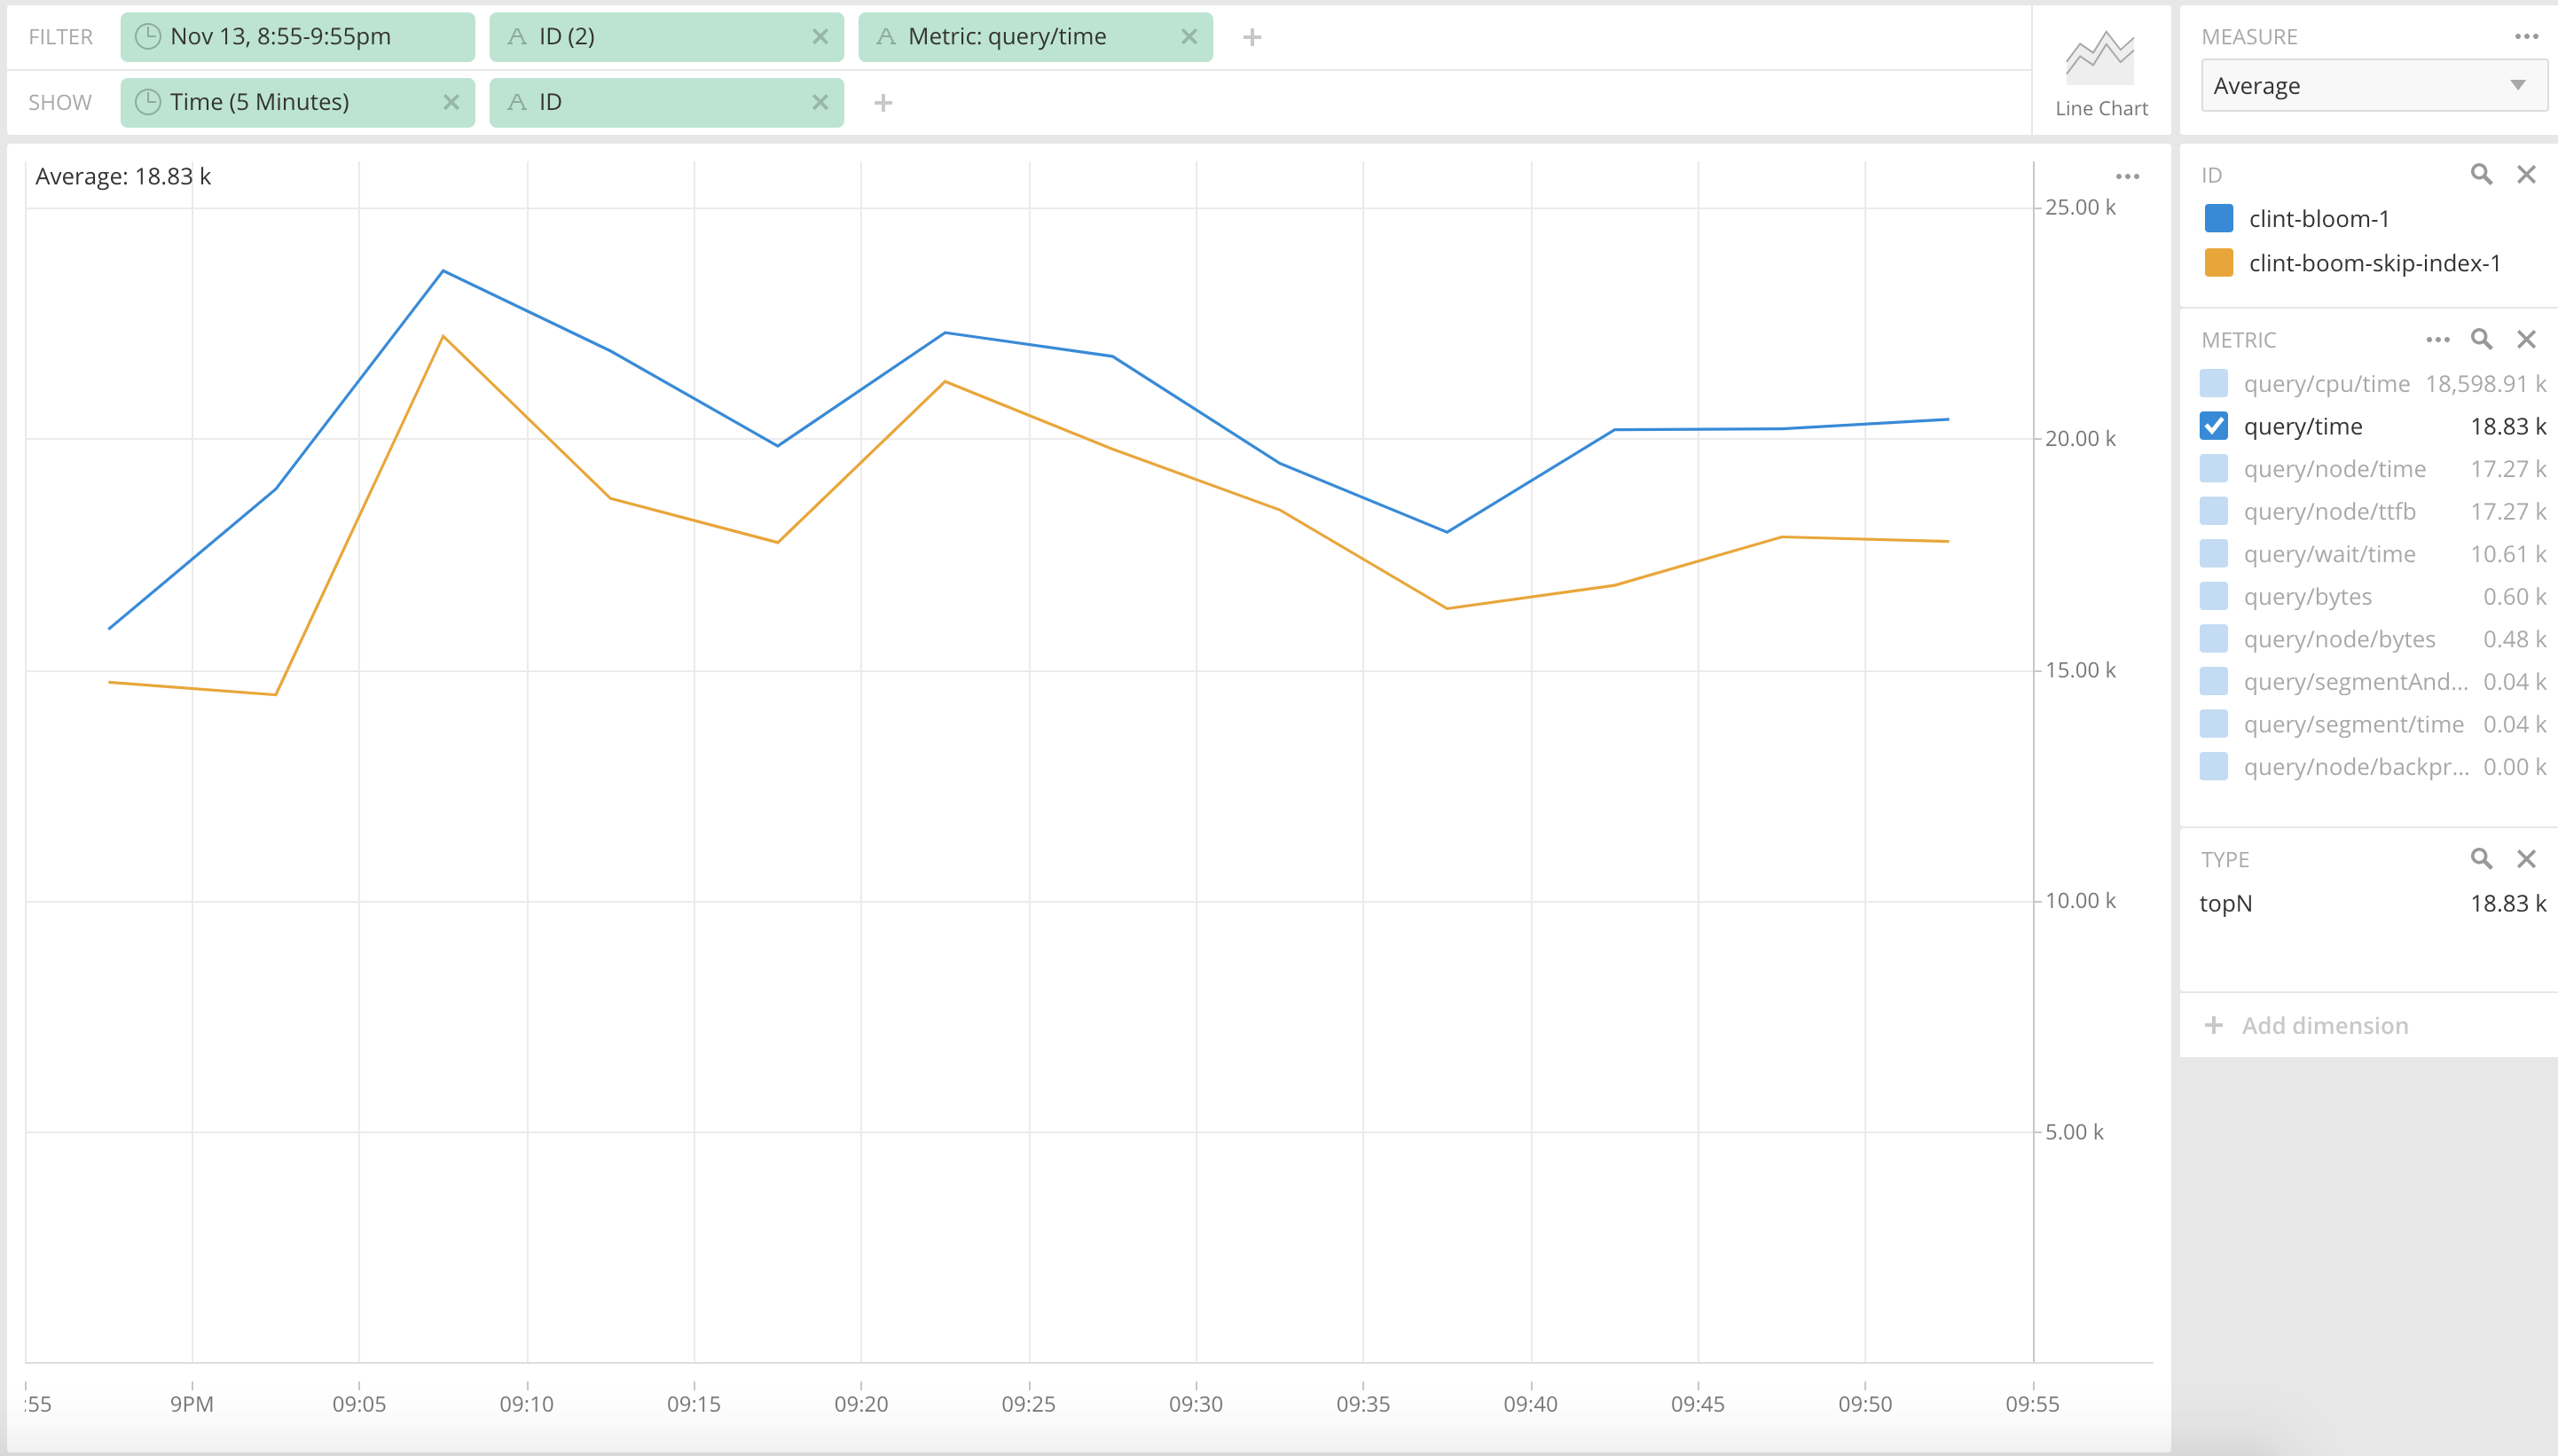The width and height of the screenshot is (2558, 1456).
Task: Check the query/cpu/time metric checkbox
Action: click(2214, 383)
